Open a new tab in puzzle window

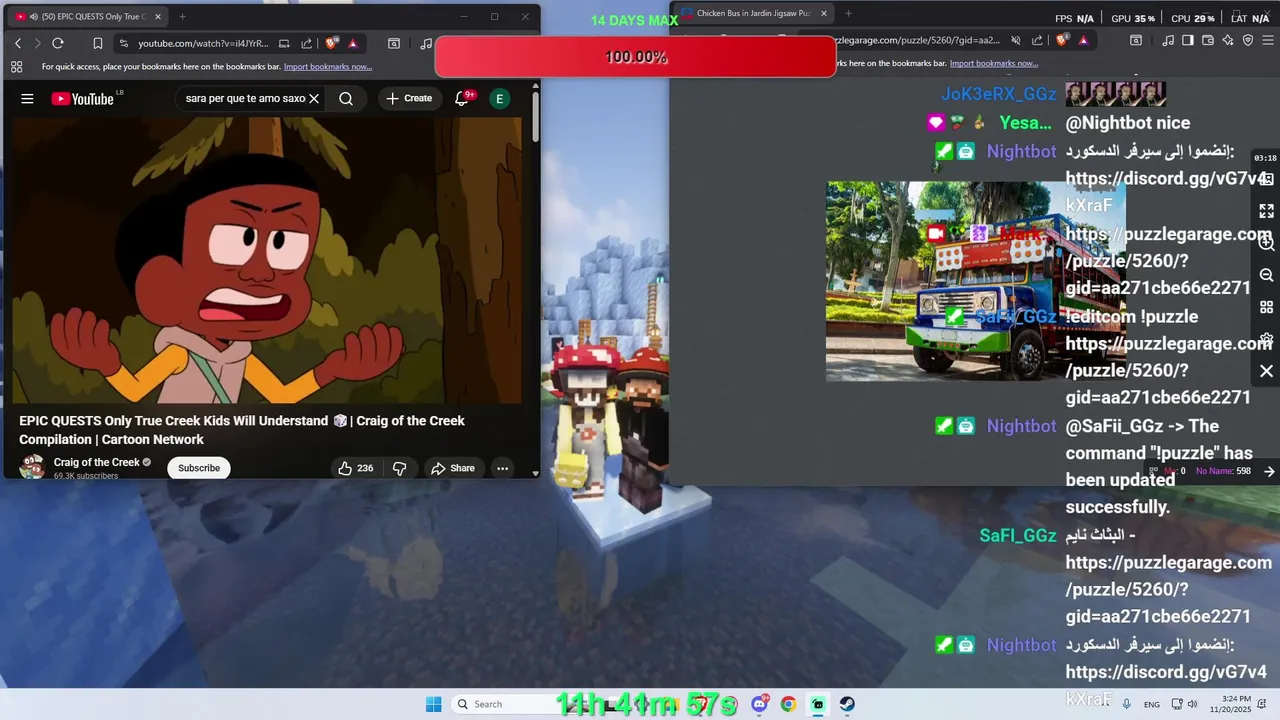[x=848, y=14]
